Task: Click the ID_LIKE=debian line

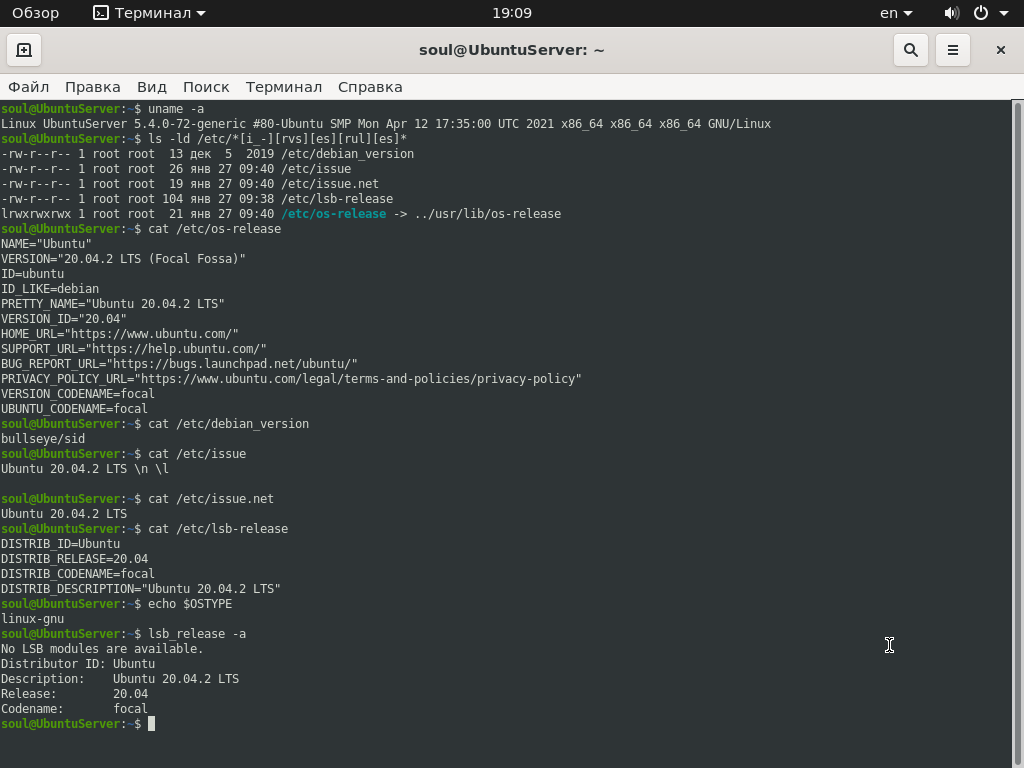Action: pyautogui.click(x=50, y=289)
